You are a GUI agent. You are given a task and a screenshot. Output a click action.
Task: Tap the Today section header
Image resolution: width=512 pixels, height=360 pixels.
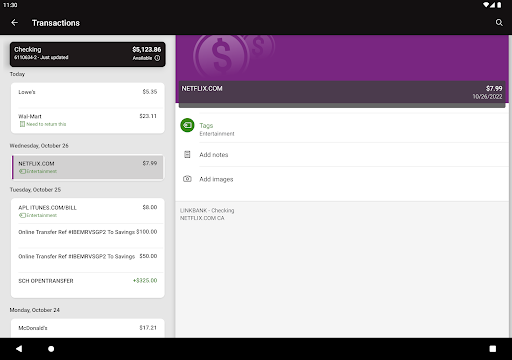(17, 74)
